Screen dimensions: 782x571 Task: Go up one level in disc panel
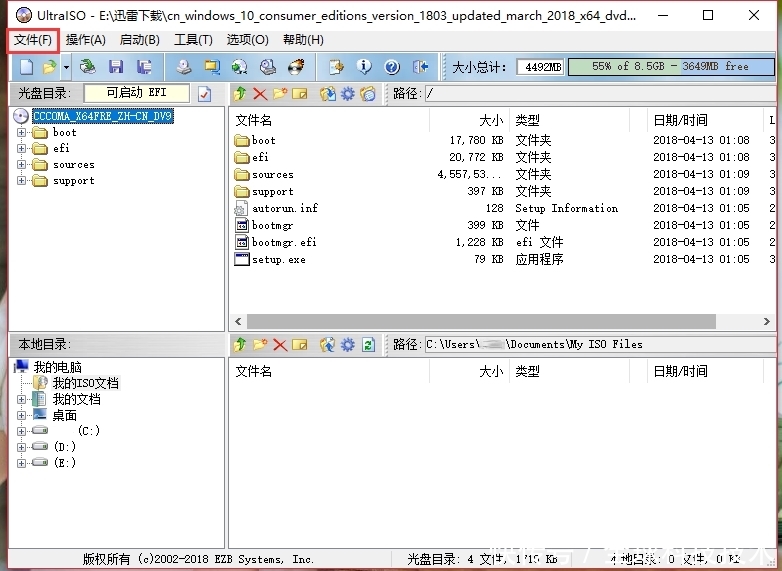(240, 94)
